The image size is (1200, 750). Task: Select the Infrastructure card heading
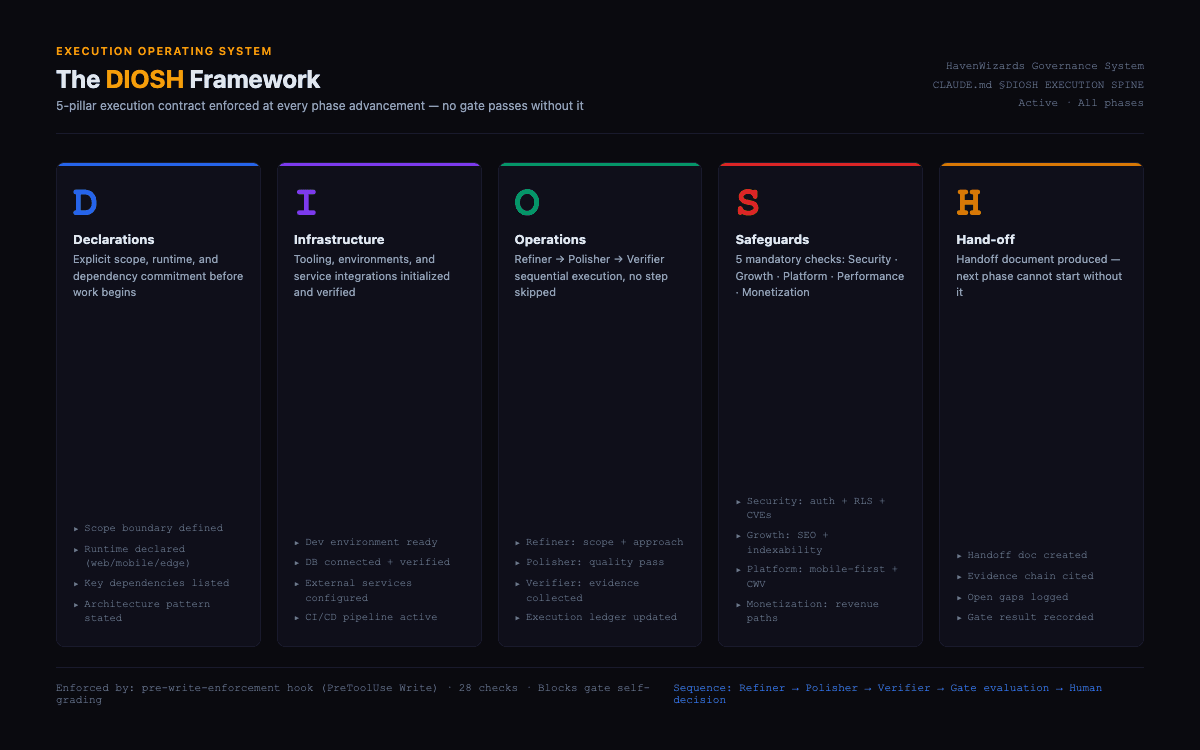[x=339, y=240]
